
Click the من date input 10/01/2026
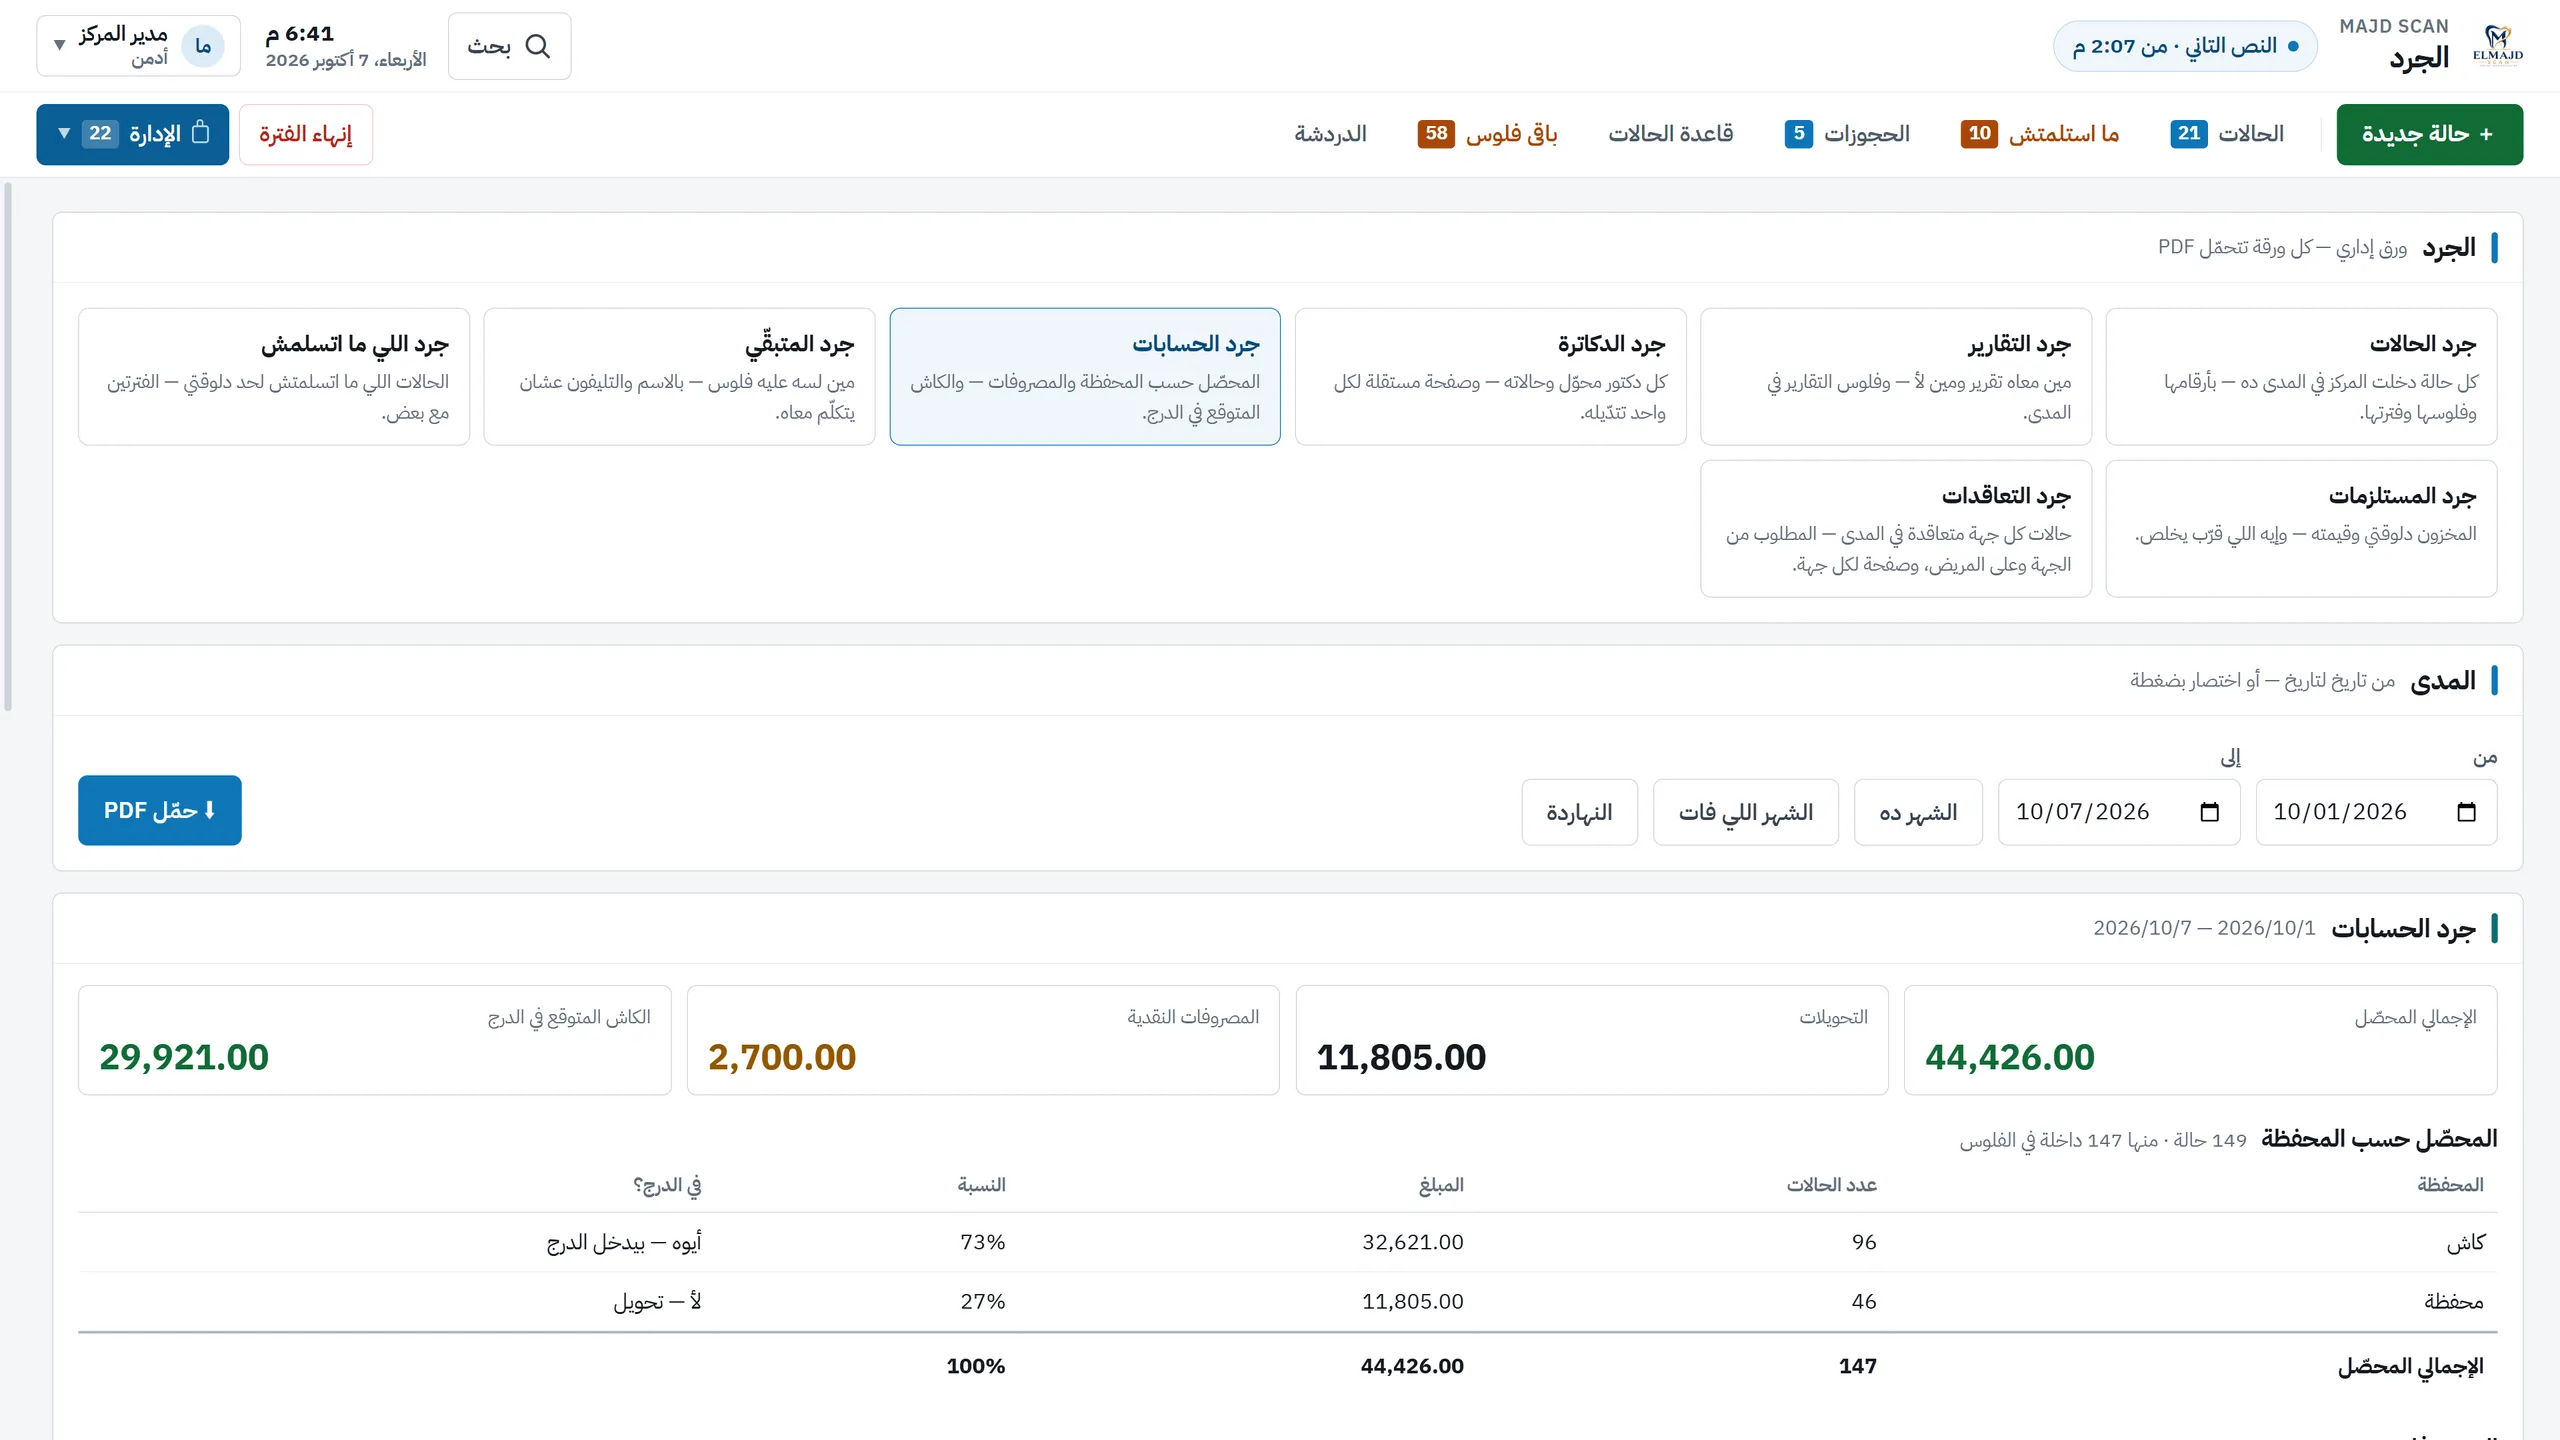click(x=2376, y=812)
